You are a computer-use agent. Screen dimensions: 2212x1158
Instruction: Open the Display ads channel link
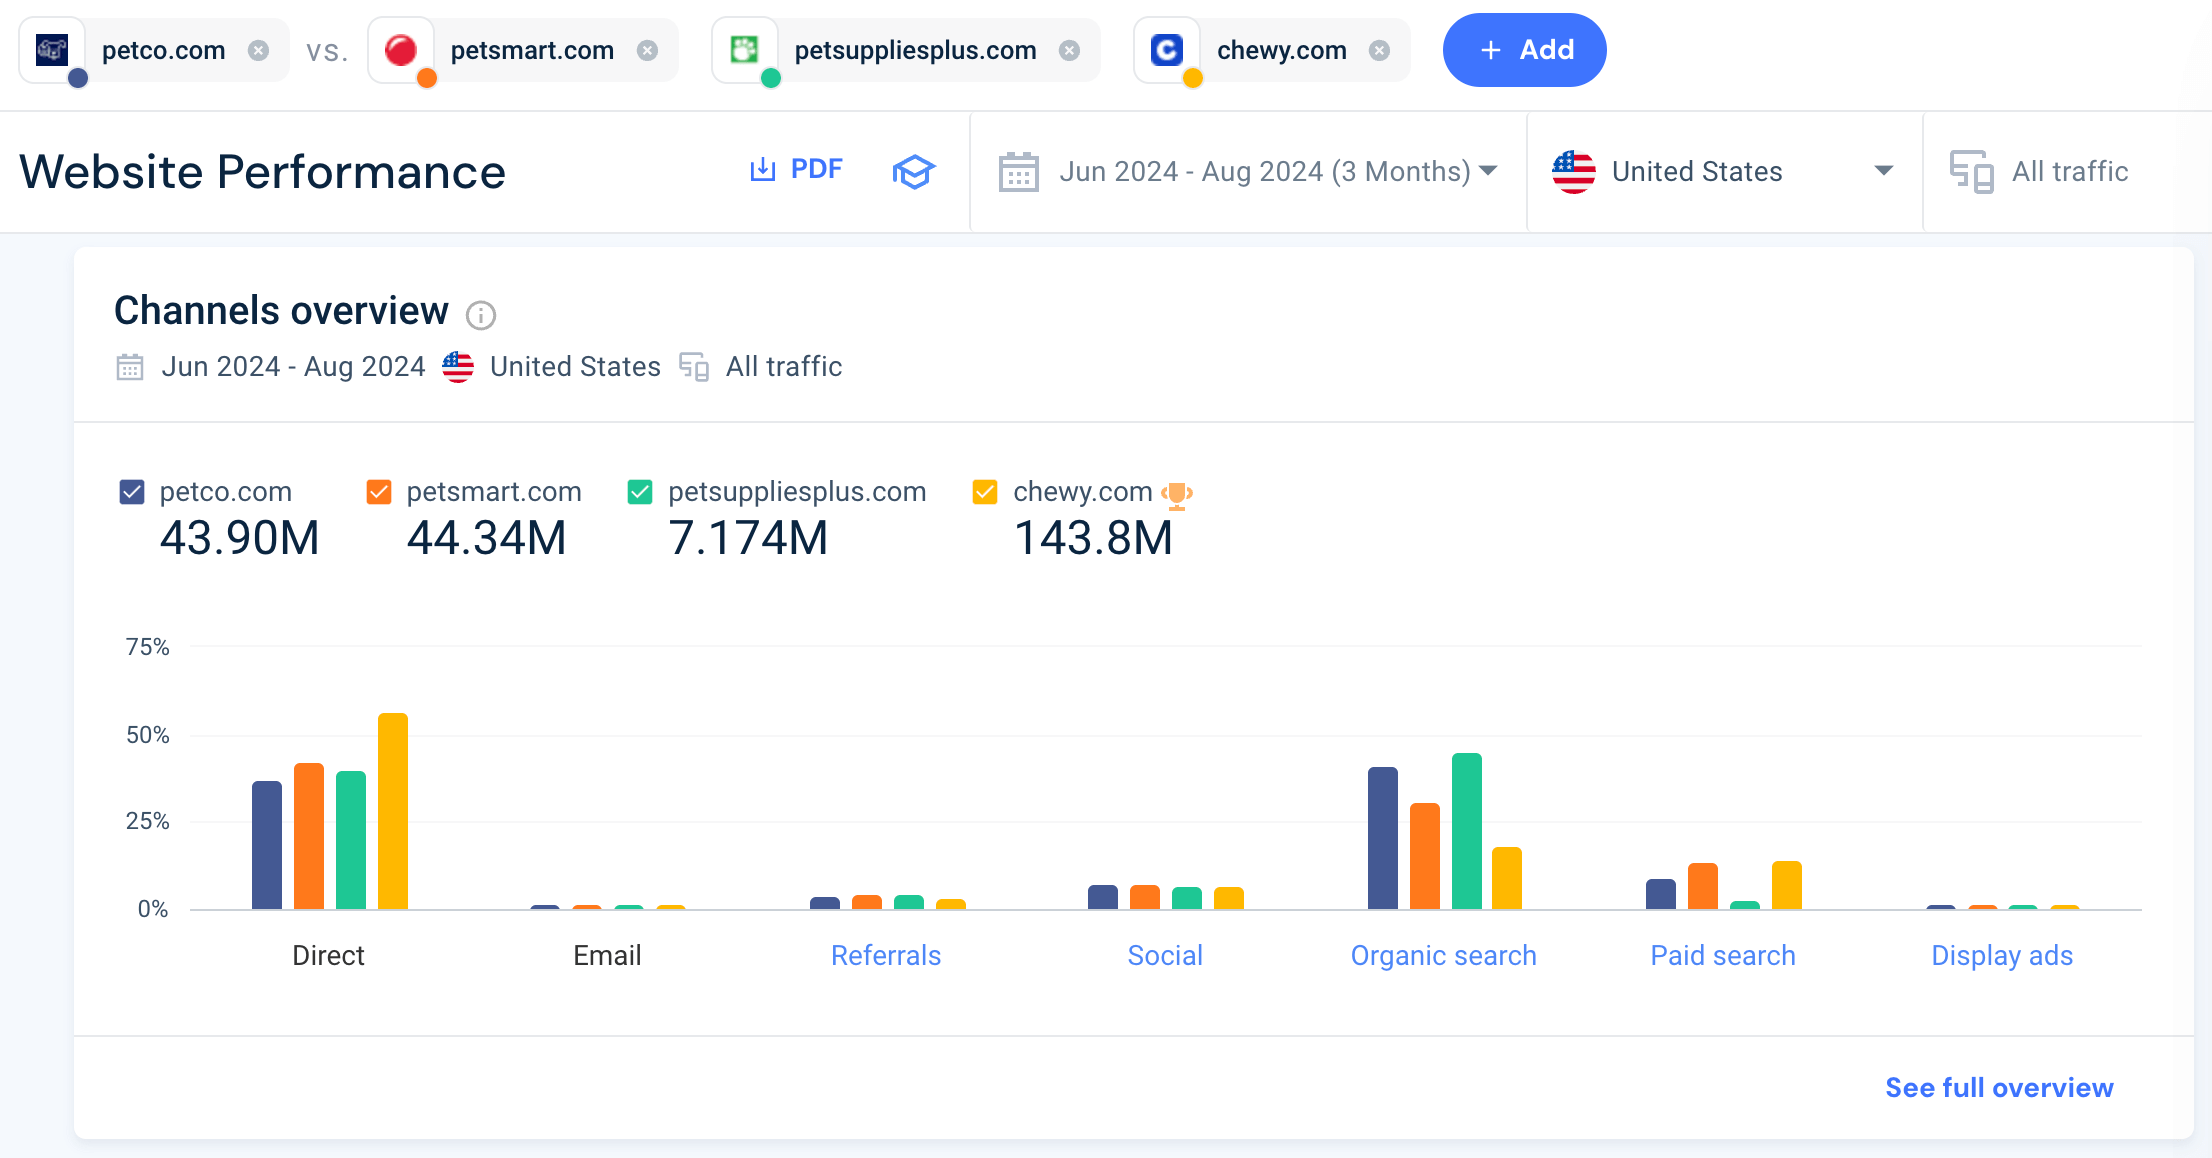[x=2002, y=956]
